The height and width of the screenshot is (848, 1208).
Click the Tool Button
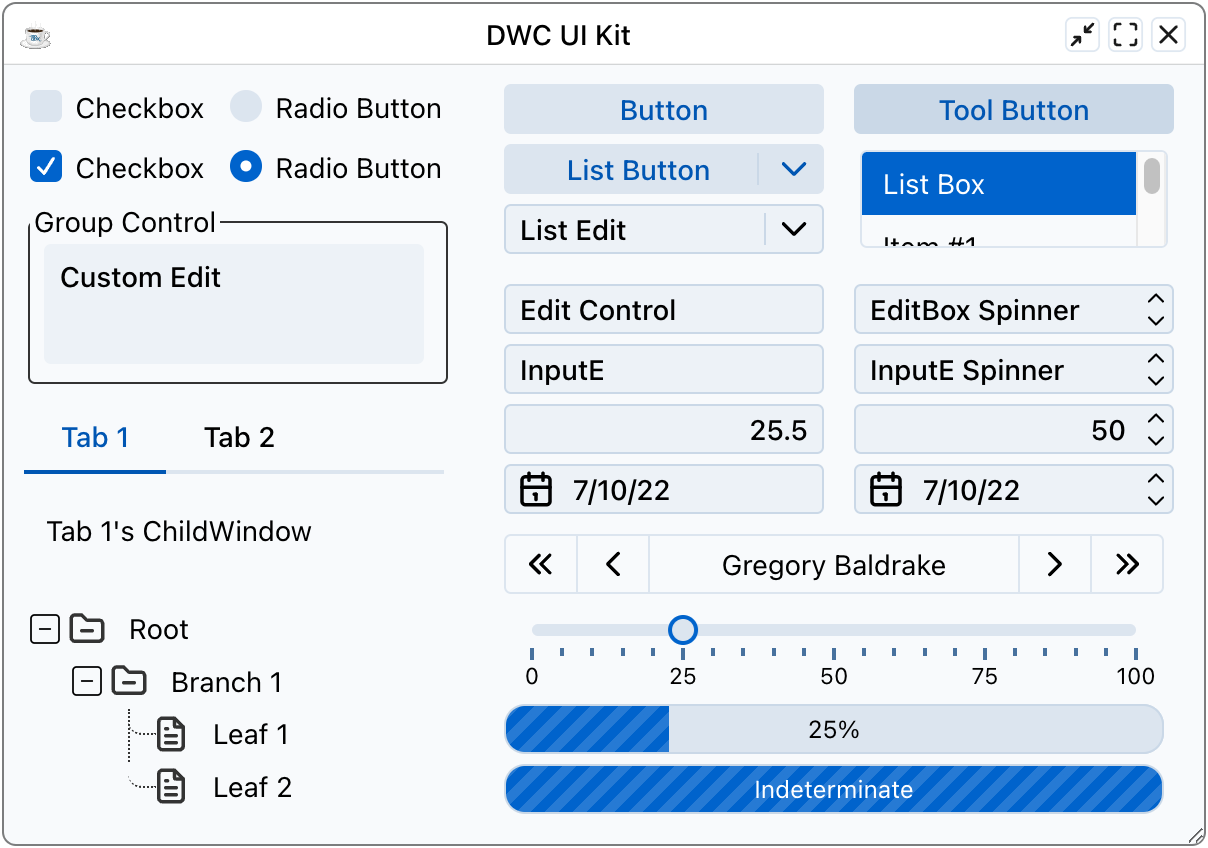(x=1014, y=110)
